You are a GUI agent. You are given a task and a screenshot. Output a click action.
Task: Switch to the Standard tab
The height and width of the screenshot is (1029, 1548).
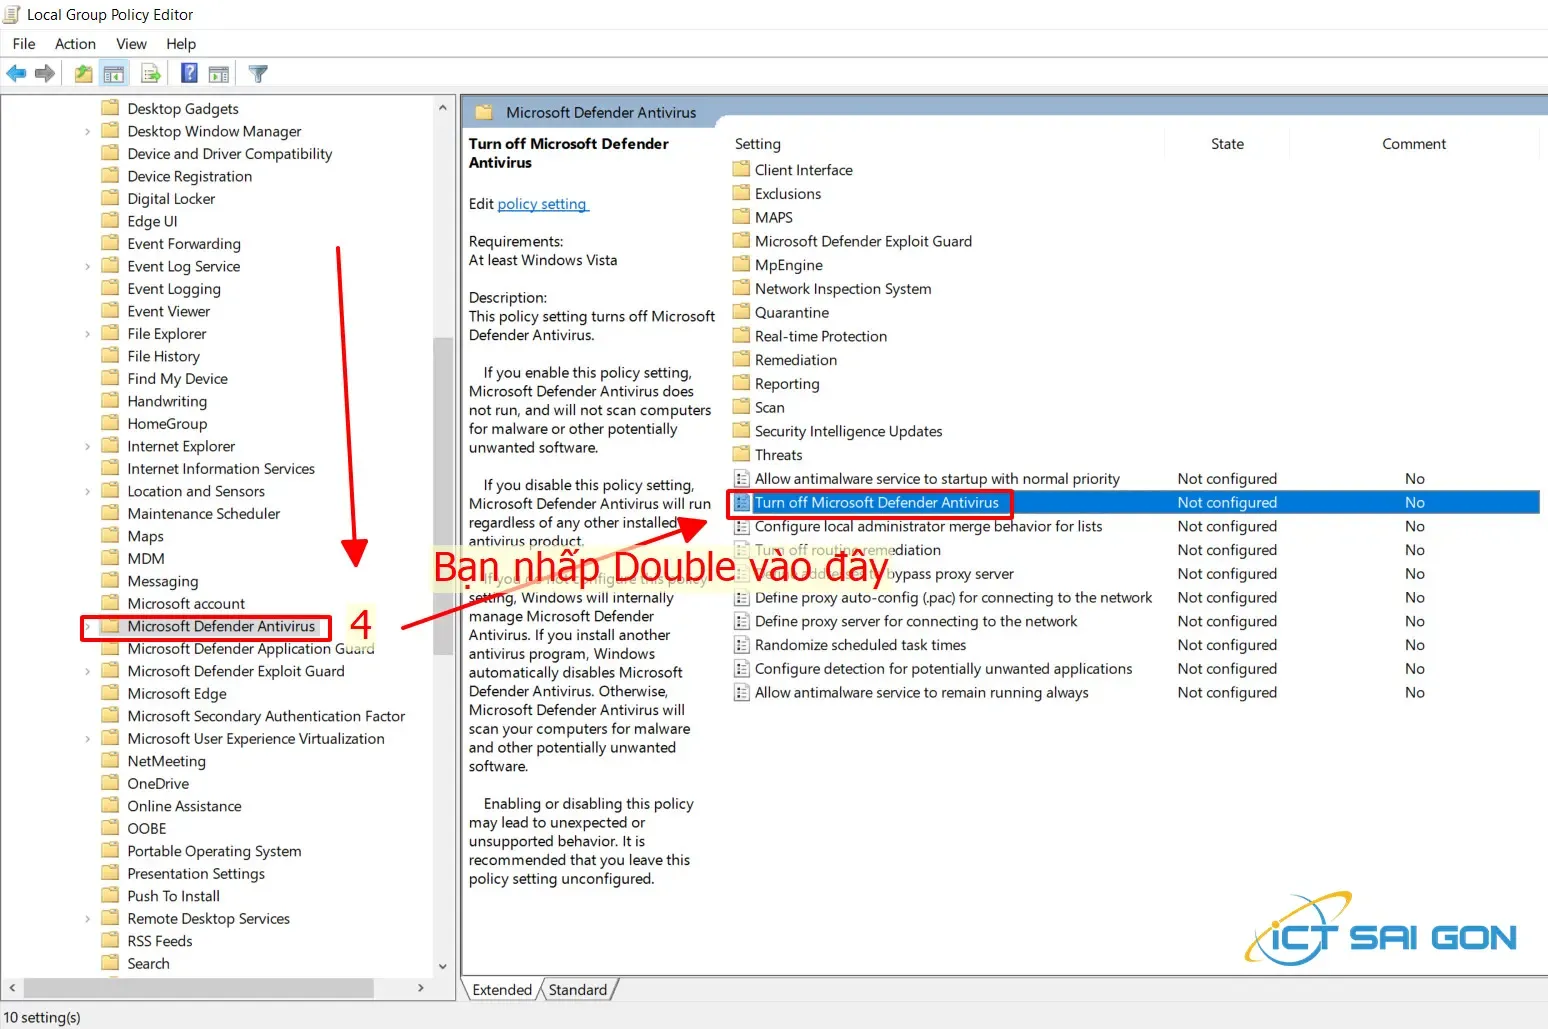coord(578,989)
